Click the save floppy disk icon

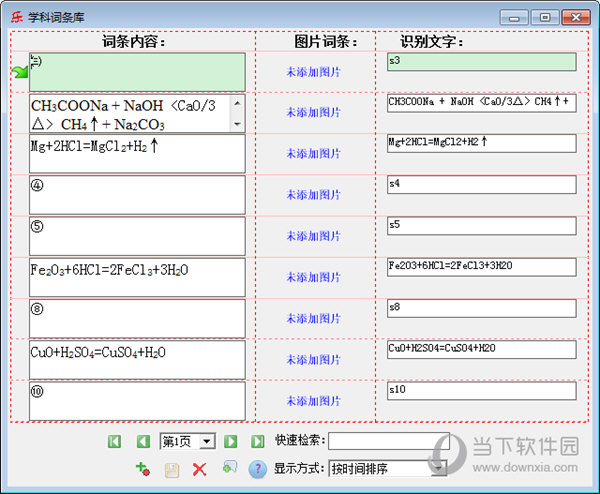point(172,470)
